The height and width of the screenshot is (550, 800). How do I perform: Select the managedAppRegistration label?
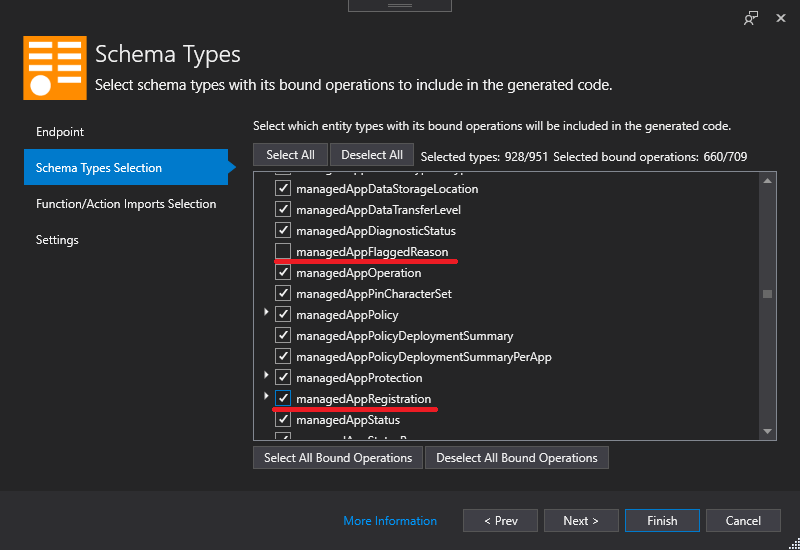(363, 398)
